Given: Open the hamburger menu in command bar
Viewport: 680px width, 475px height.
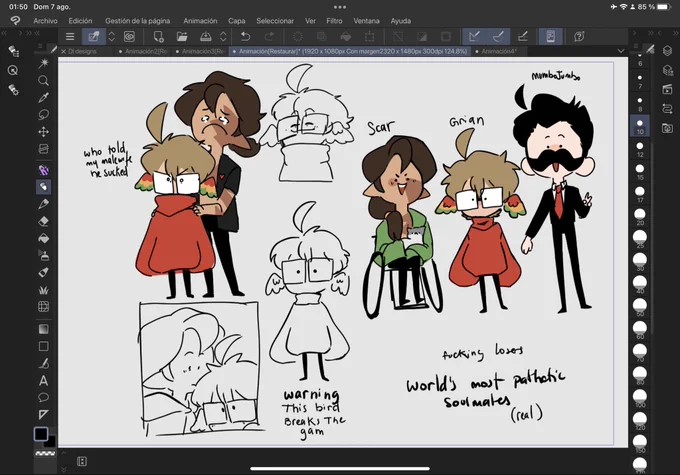Looking at the screenshot, I should (70, 36).
